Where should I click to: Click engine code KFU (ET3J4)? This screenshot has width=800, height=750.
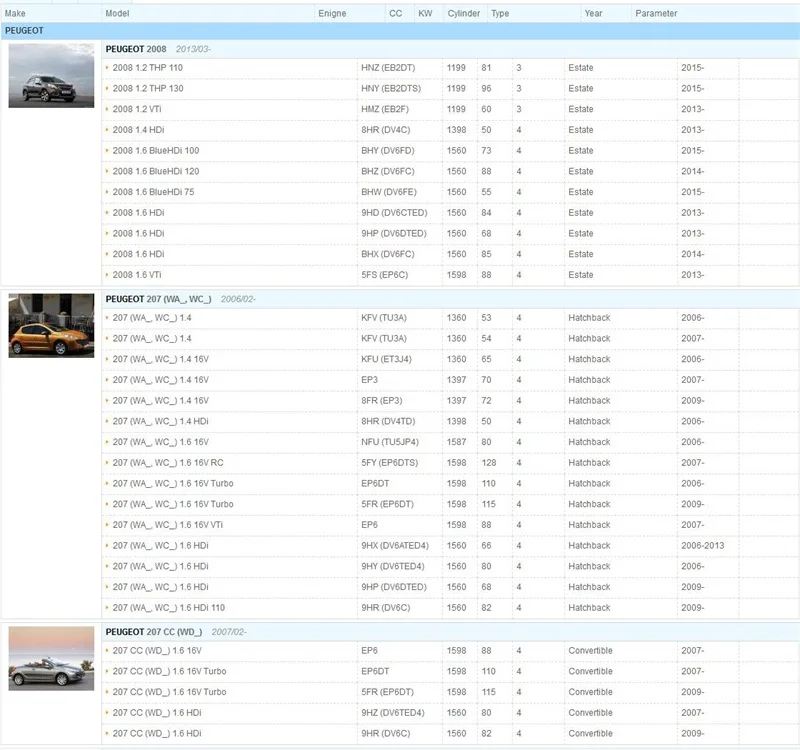tap(386, 359)
